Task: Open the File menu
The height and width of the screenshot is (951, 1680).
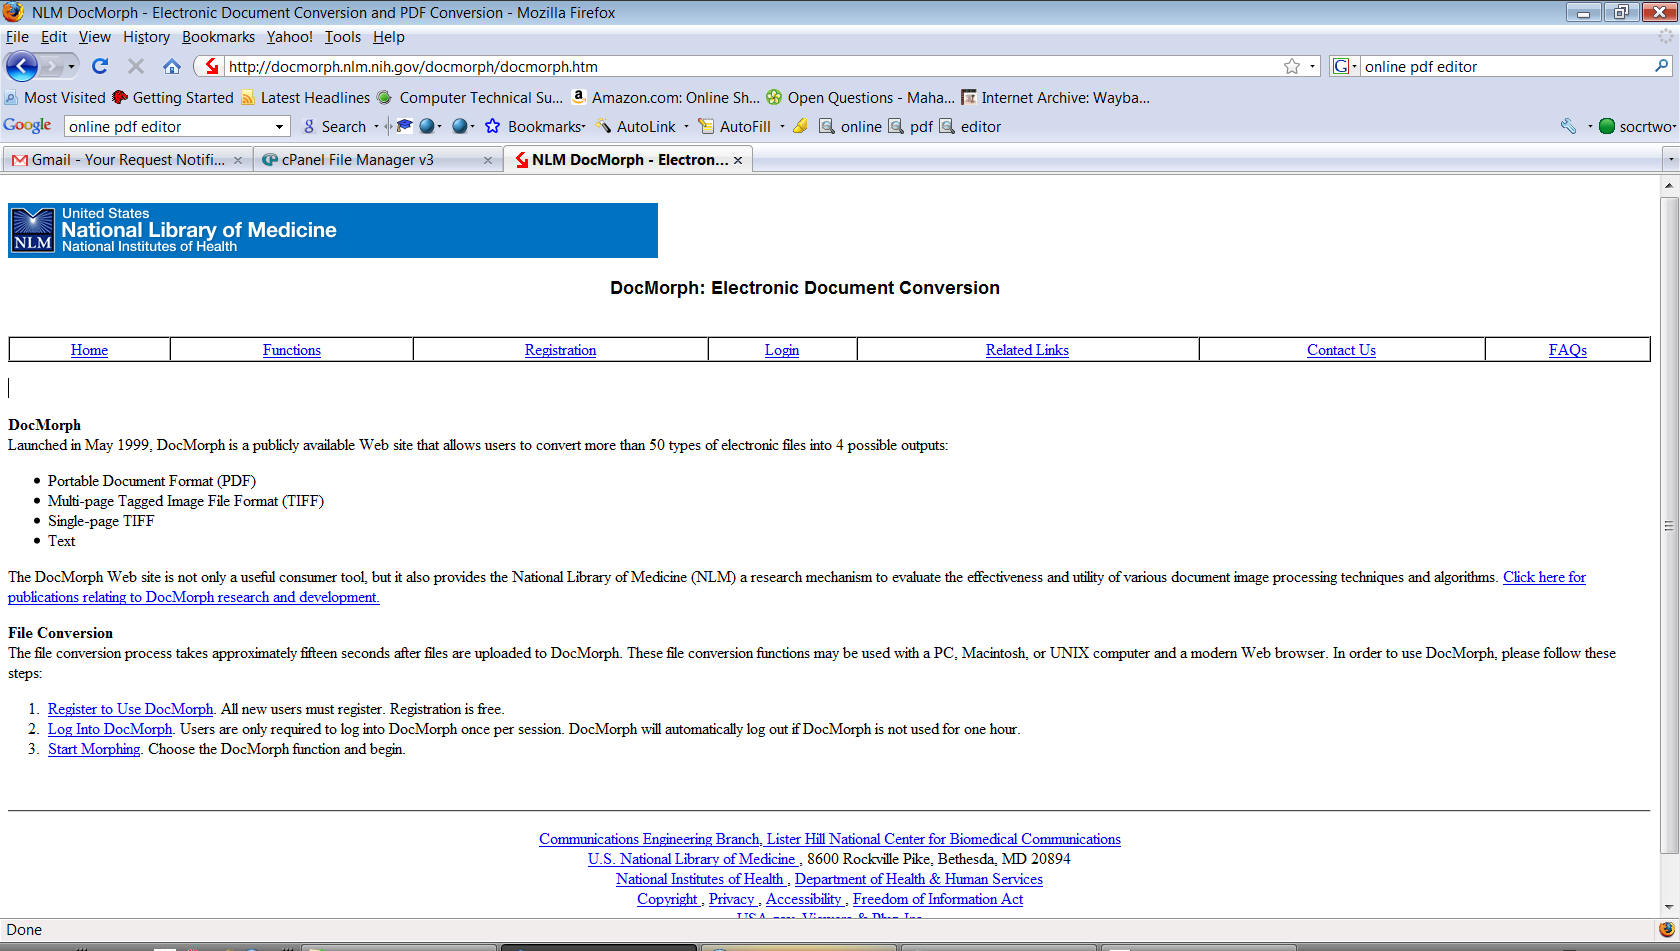Action: [x=17, y=37]
